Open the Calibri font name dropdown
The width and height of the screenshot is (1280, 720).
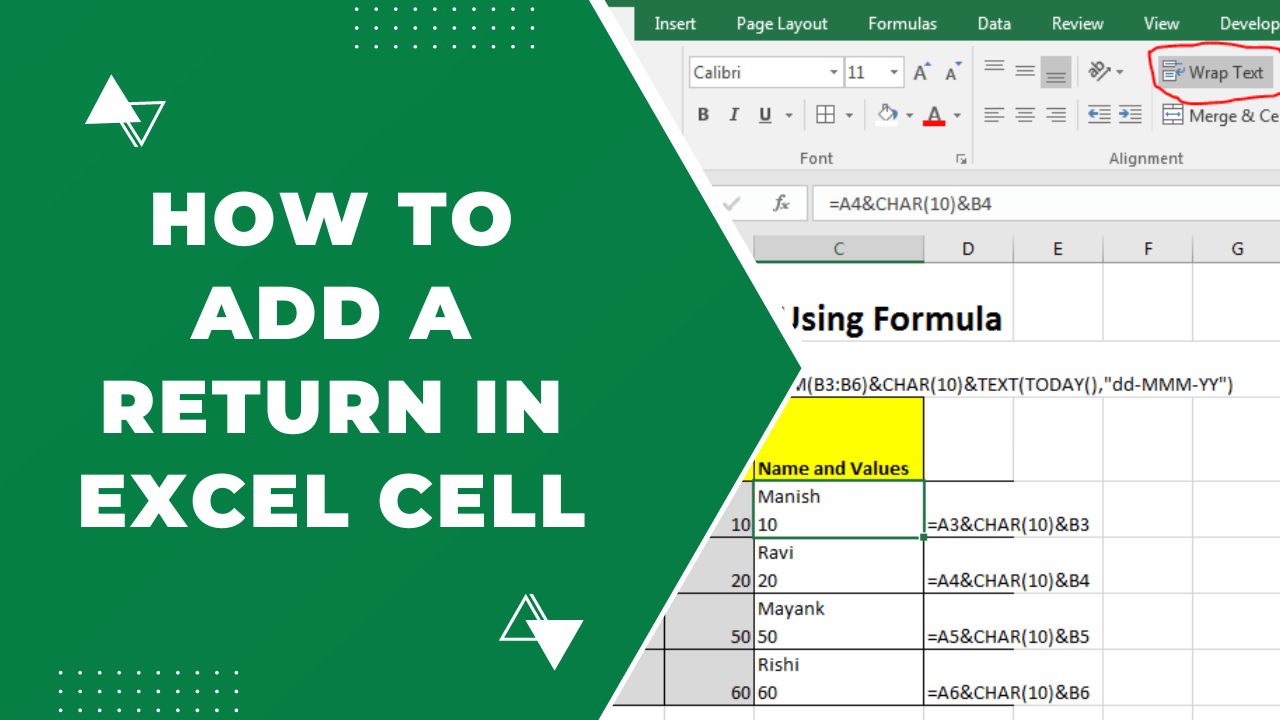pos(834,71)
